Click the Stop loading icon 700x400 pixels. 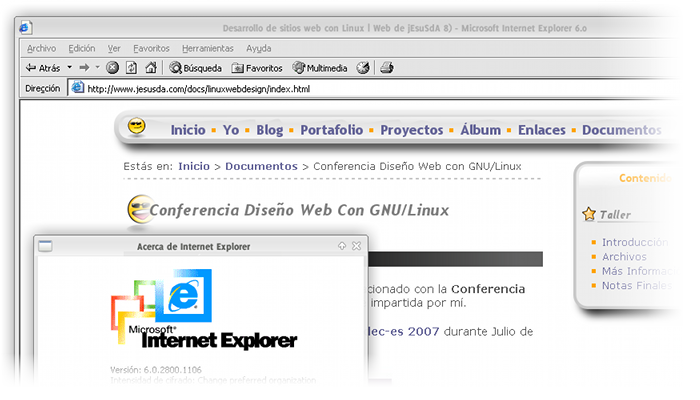[x=112, y=68]
